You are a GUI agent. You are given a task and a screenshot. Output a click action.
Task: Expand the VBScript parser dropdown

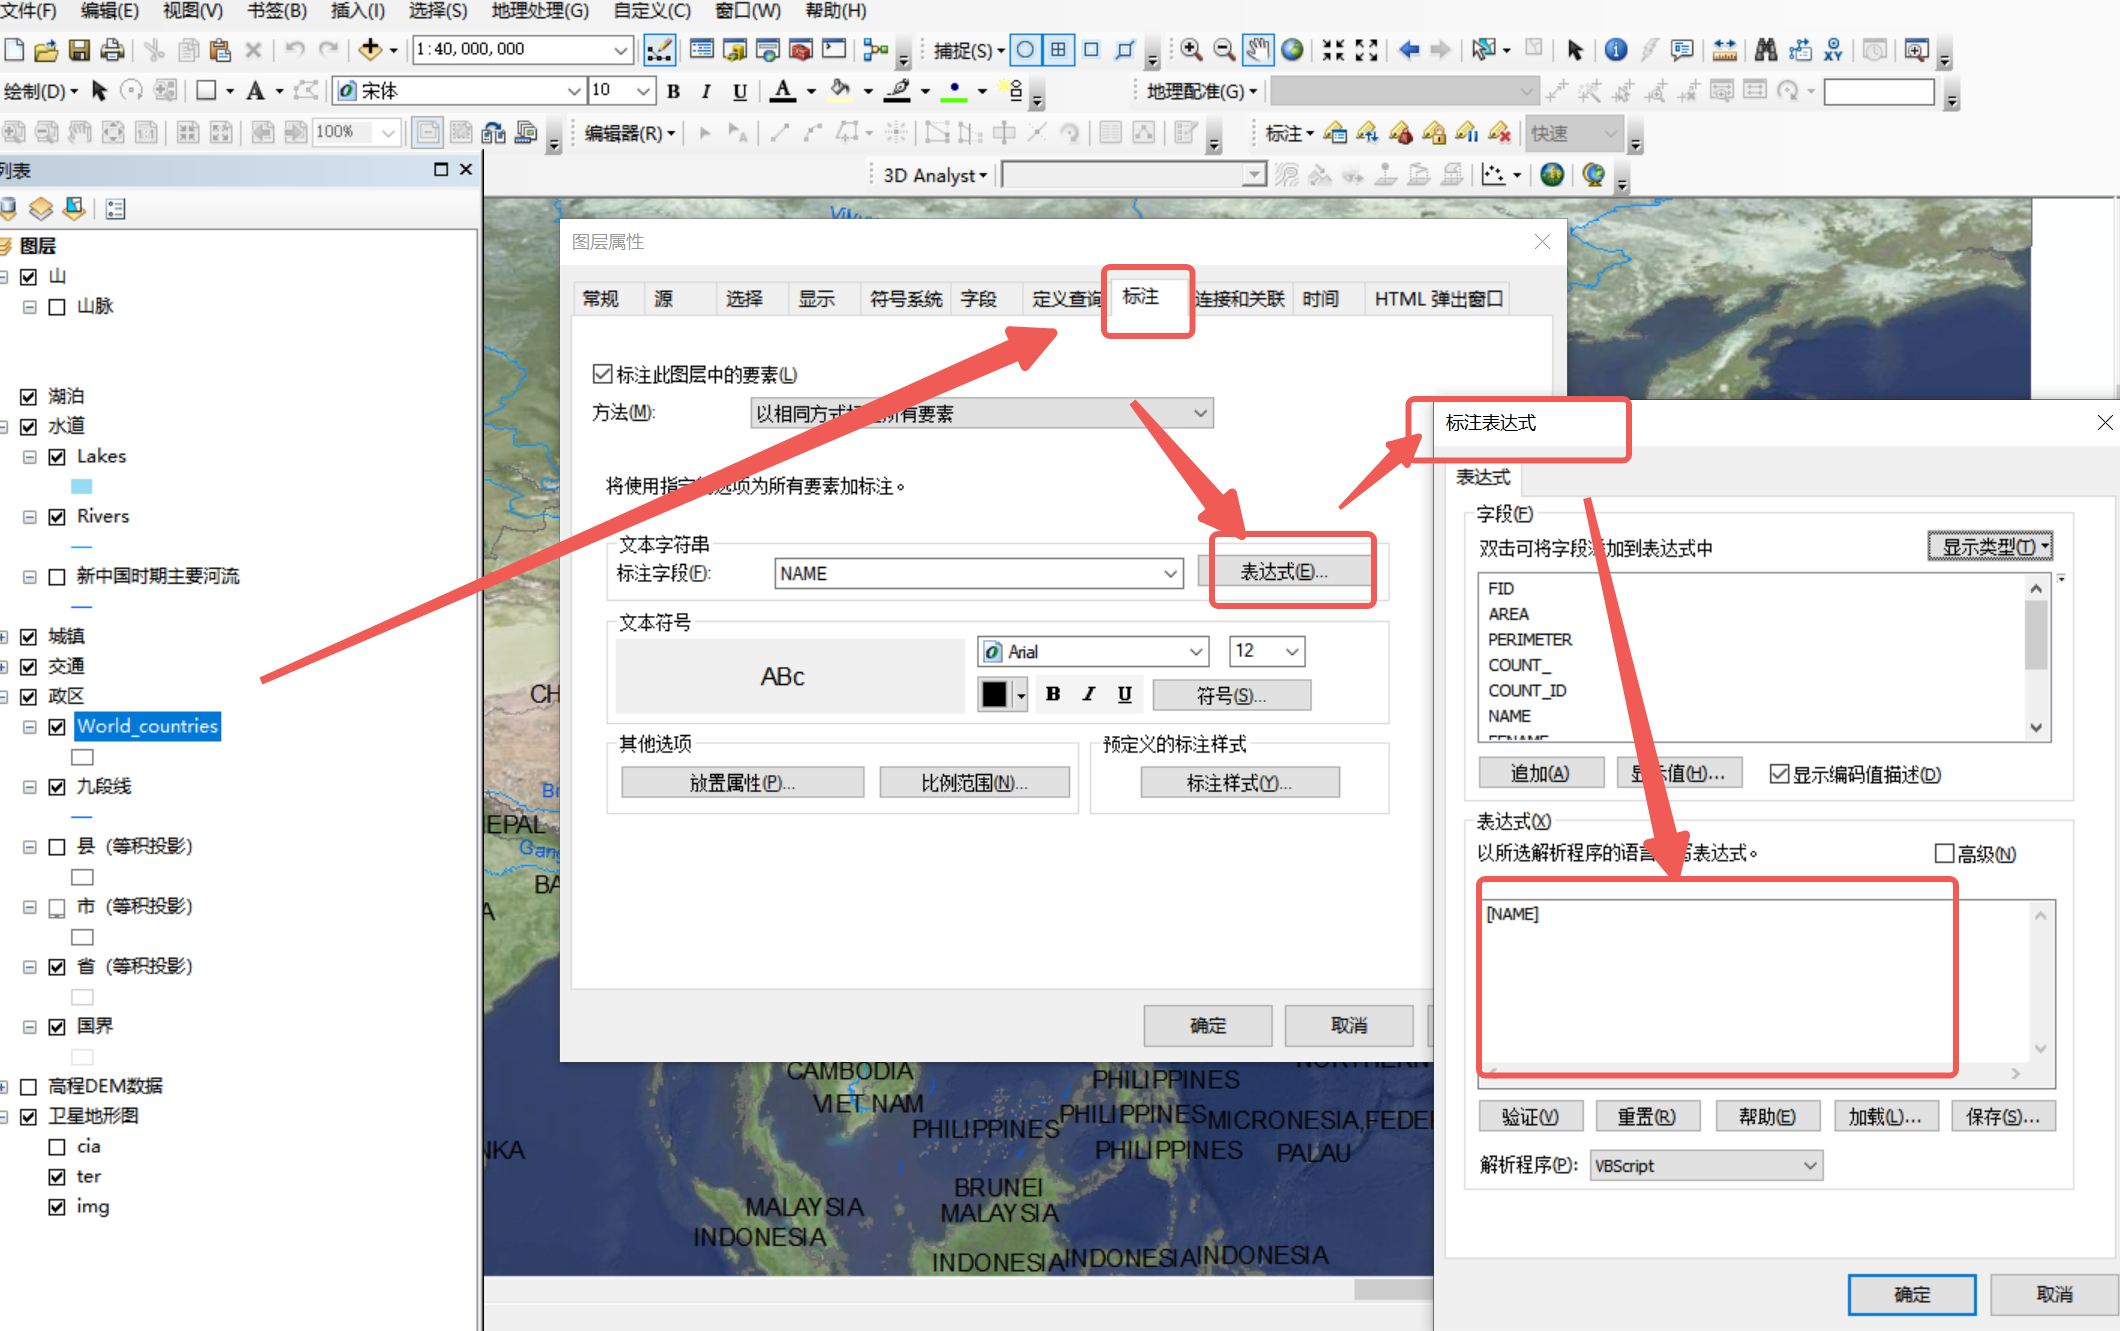(x=1809, y=1165)
